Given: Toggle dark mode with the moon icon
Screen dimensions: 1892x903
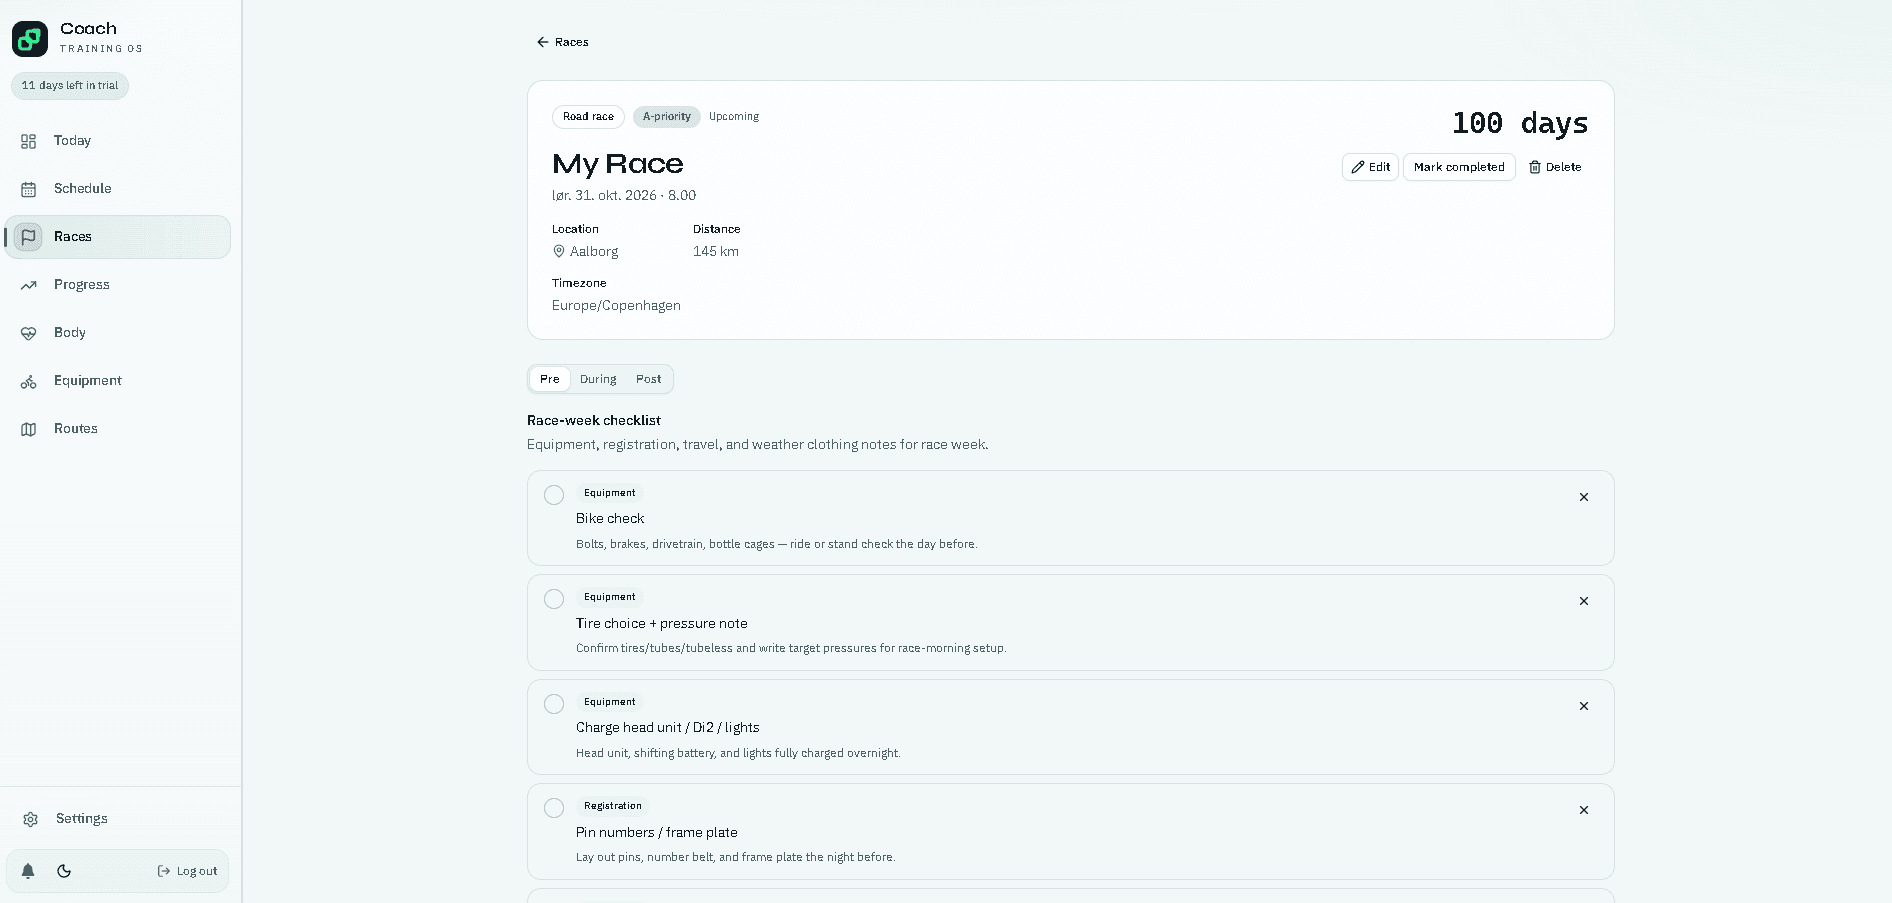Looking at the screenshot, I should (x=64, y=871).
